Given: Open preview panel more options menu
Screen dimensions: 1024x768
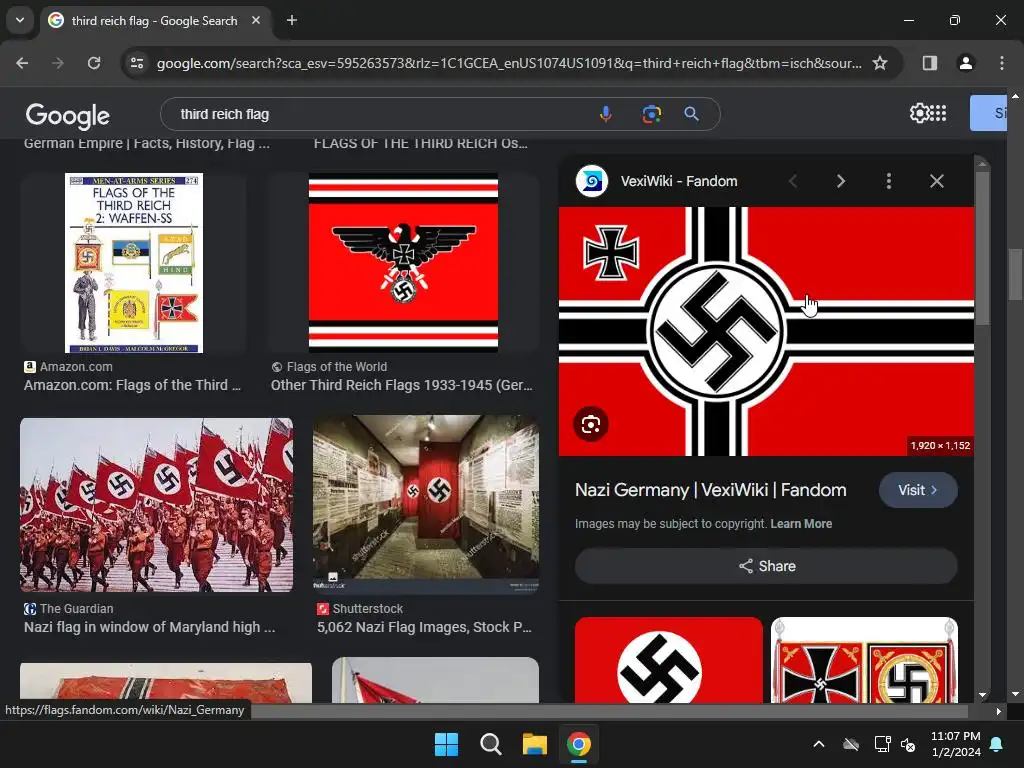Looking at the screenshot, I should (x=888, y=181).
